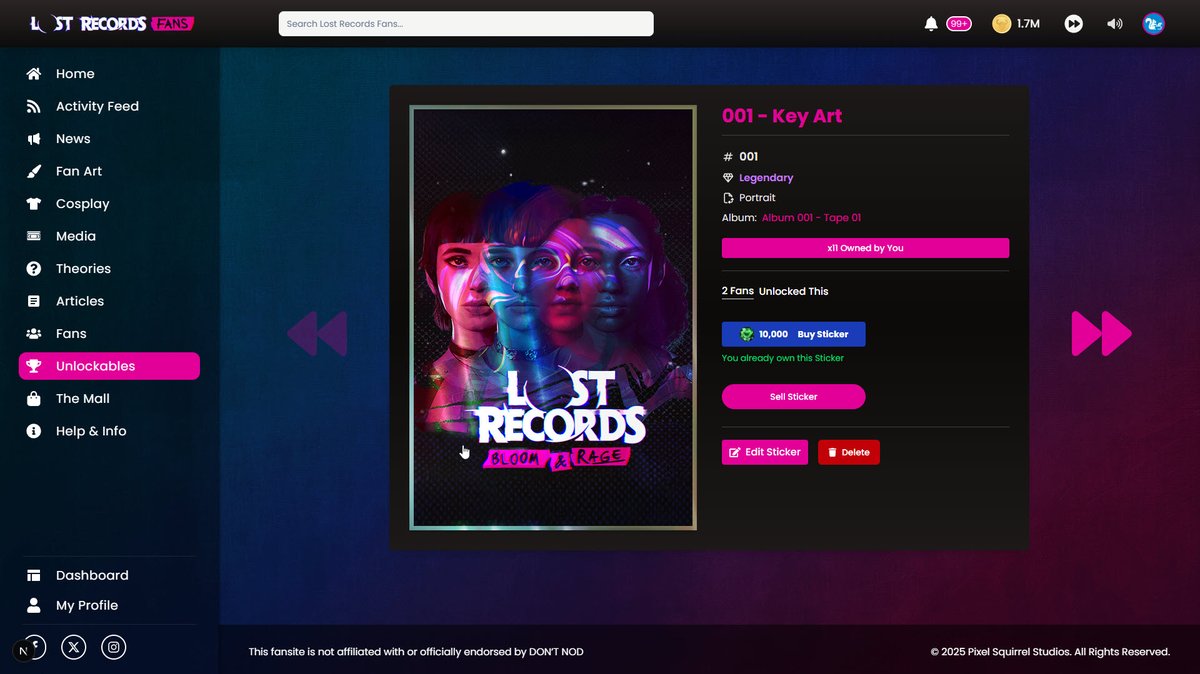Click the green gem icon on Buy Sticker
This screenshot has width=1200, height=674.
pyautogui.click(x=747, y=334)
